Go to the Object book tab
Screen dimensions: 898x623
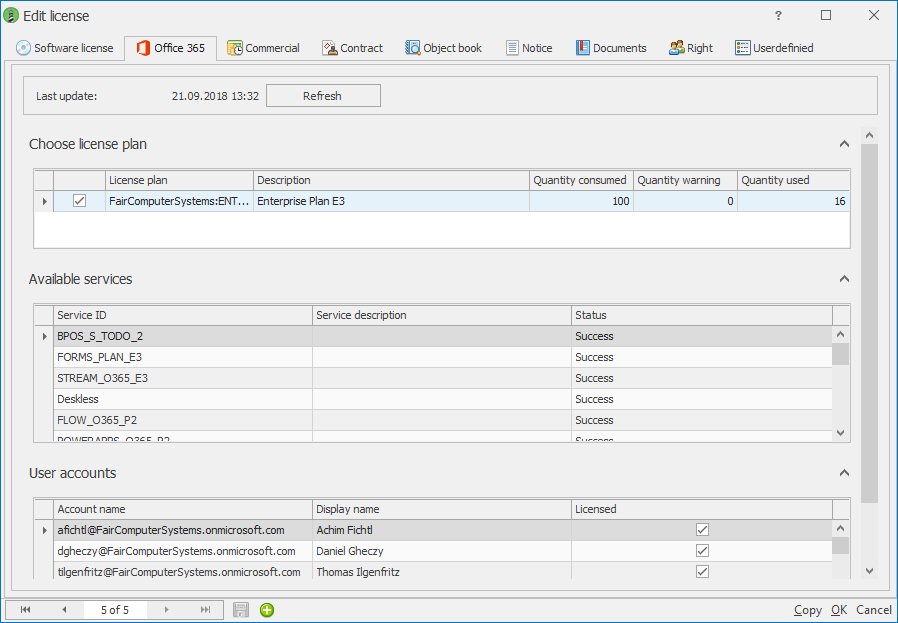[x=444, y=48]
